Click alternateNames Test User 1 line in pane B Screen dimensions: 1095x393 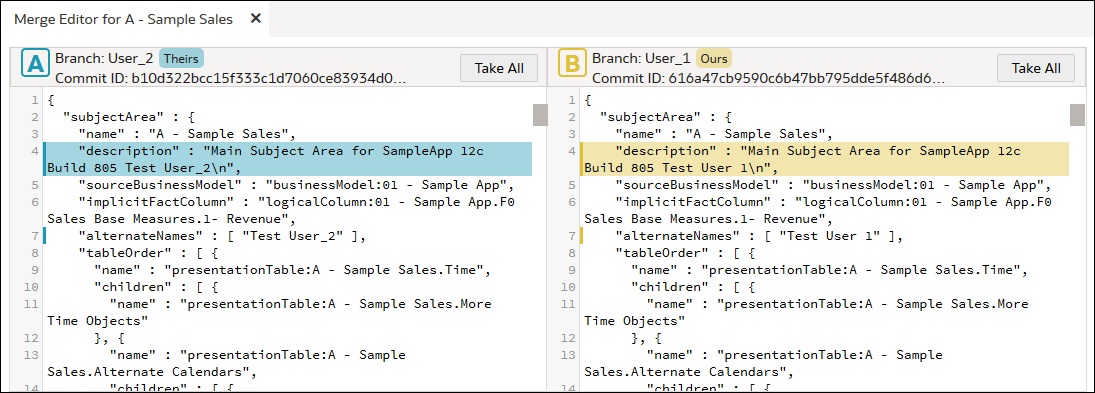pyautogui.click(x=758, y=236)
